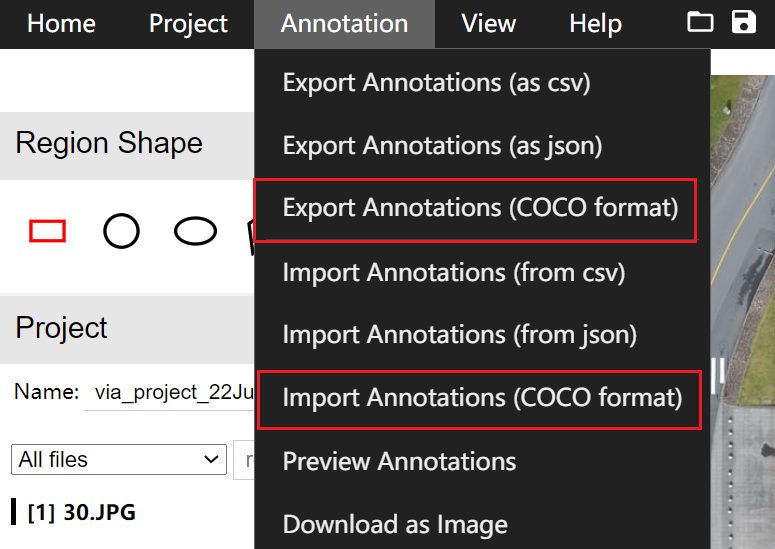Screen dimensions: 775x549
Task: Select the circle region shape tool
Action: point(121,231)
